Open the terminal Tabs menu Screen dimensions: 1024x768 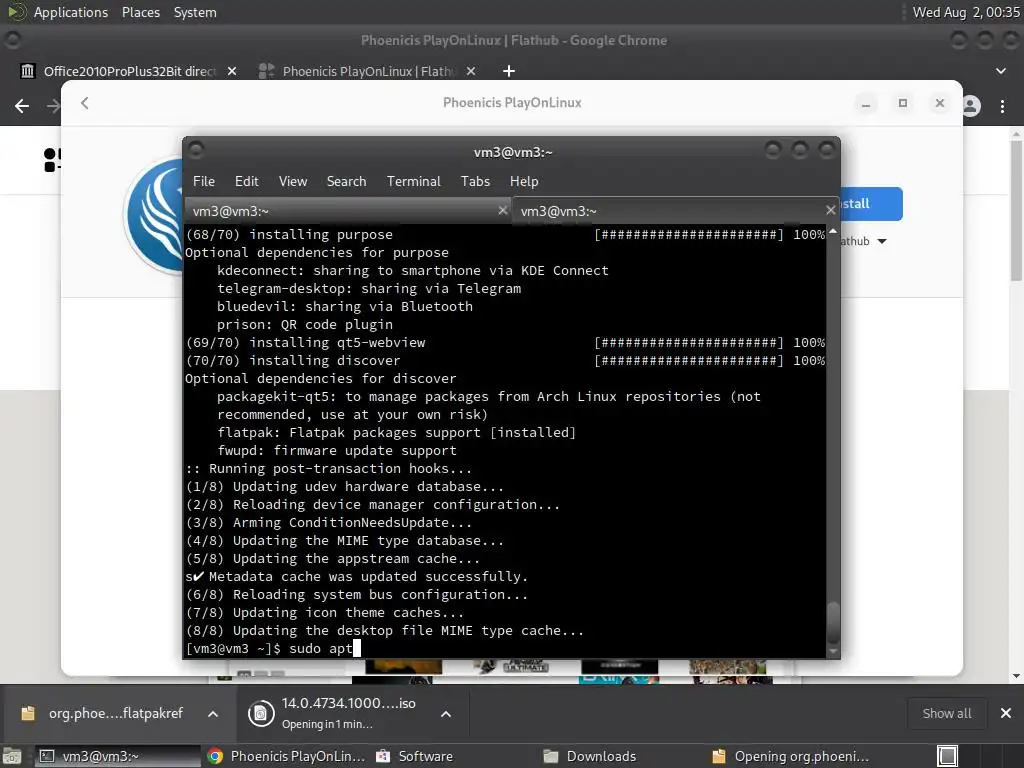pos(475,182)
